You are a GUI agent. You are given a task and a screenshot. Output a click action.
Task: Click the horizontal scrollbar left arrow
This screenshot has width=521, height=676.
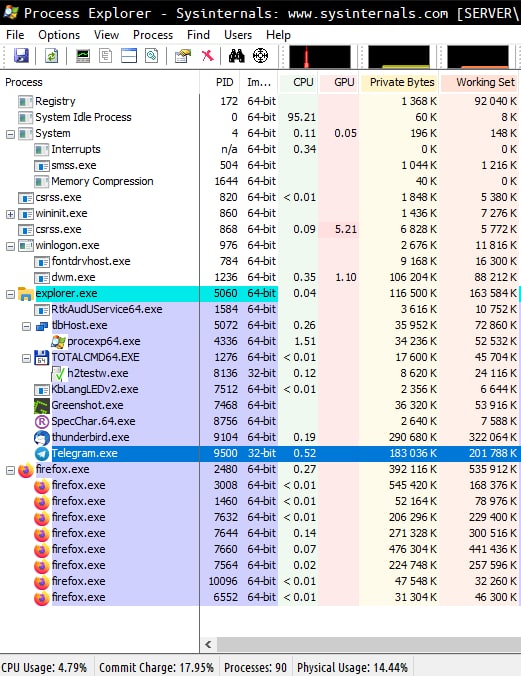coord(209,644)
